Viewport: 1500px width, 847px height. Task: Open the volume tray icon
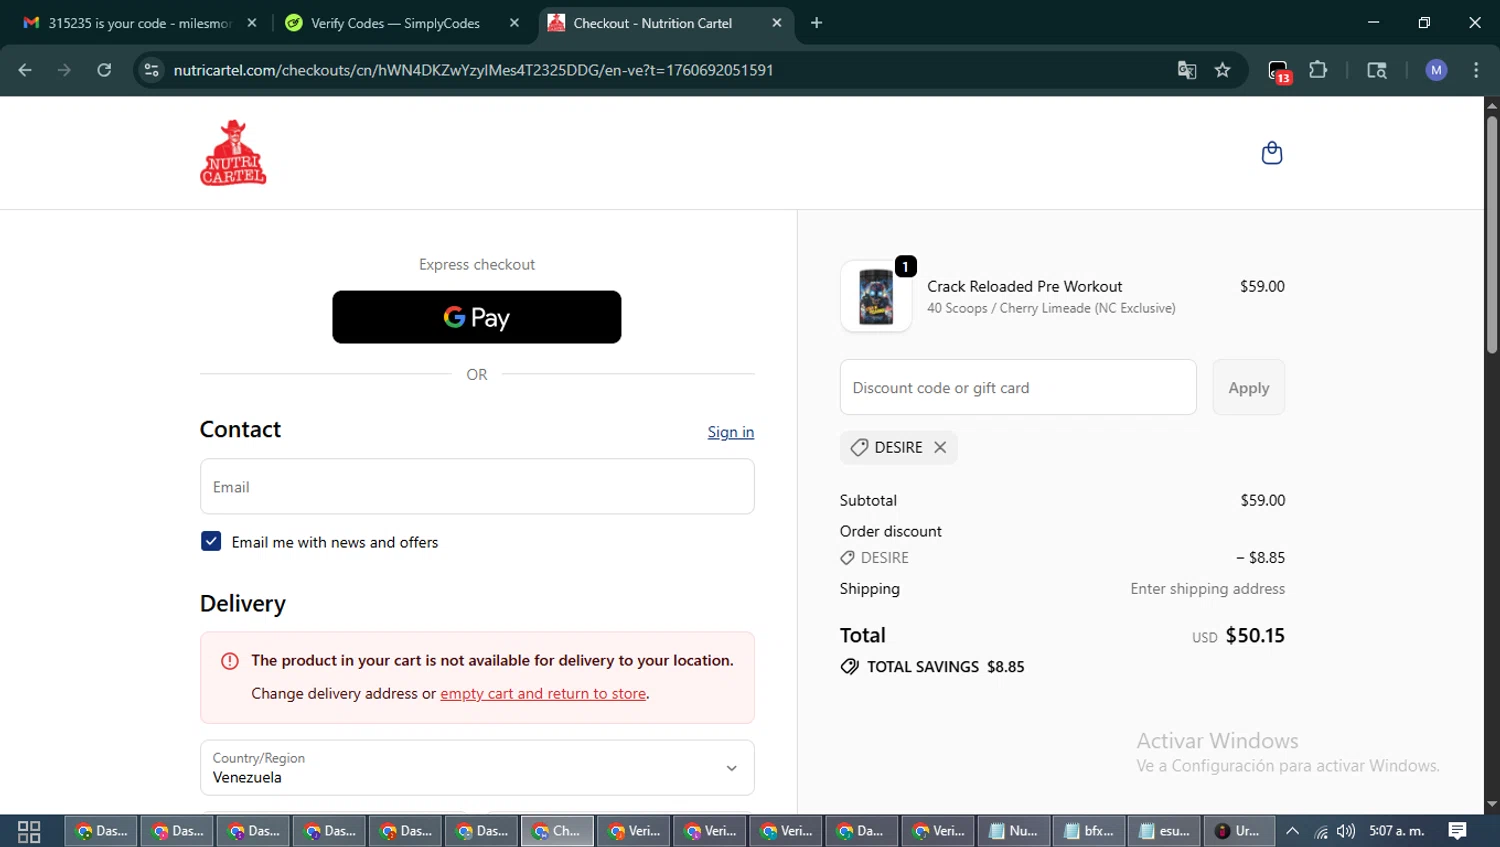[1346, 831]
